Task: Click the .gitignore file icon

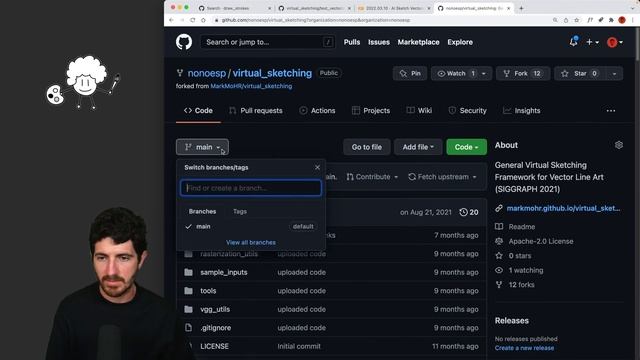Action: tap(188, 328)
